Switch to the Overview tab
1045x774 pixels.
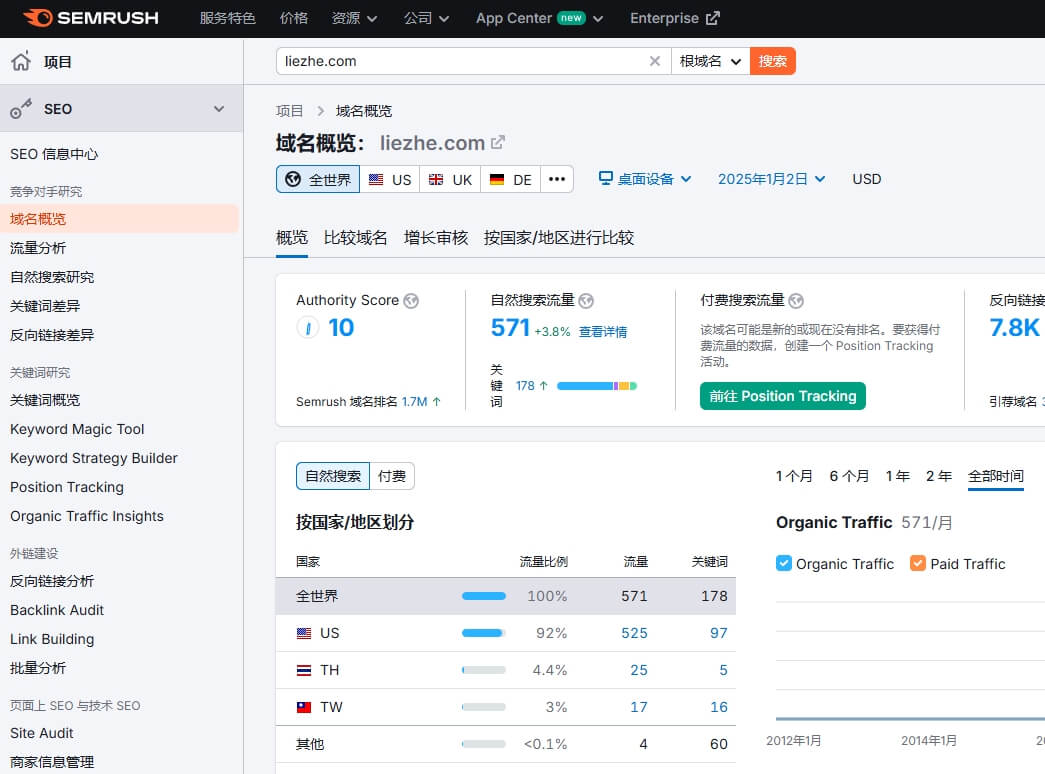coord(292,237)
